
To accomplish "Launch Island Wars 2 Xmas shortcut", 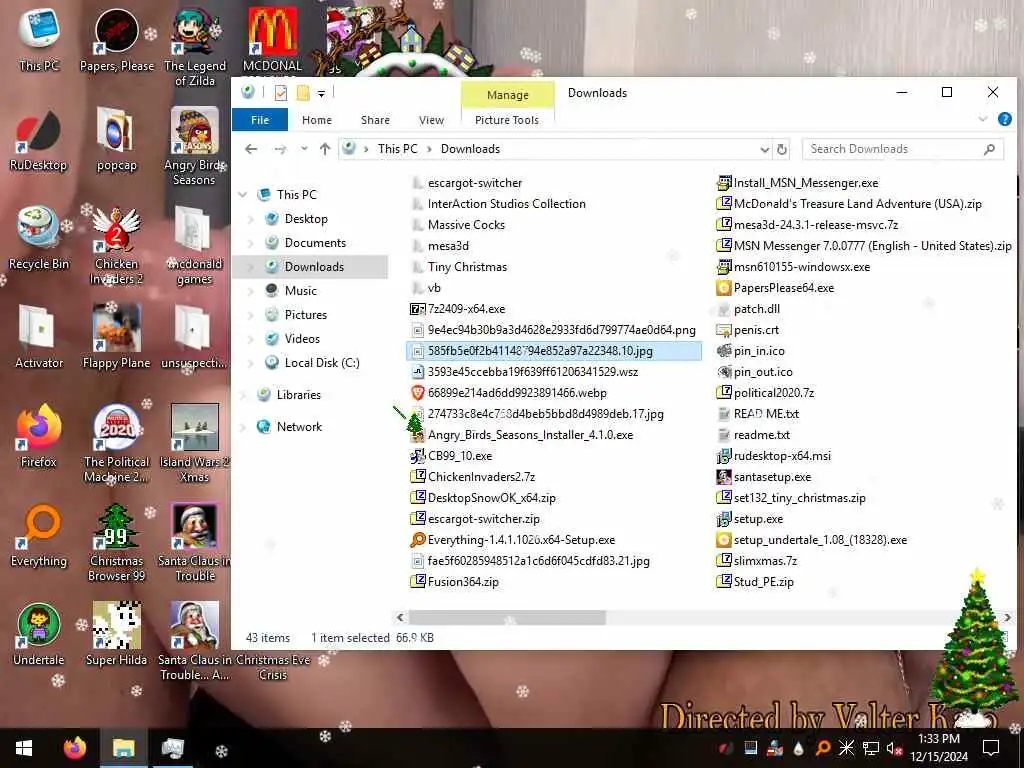I will 195,444.
